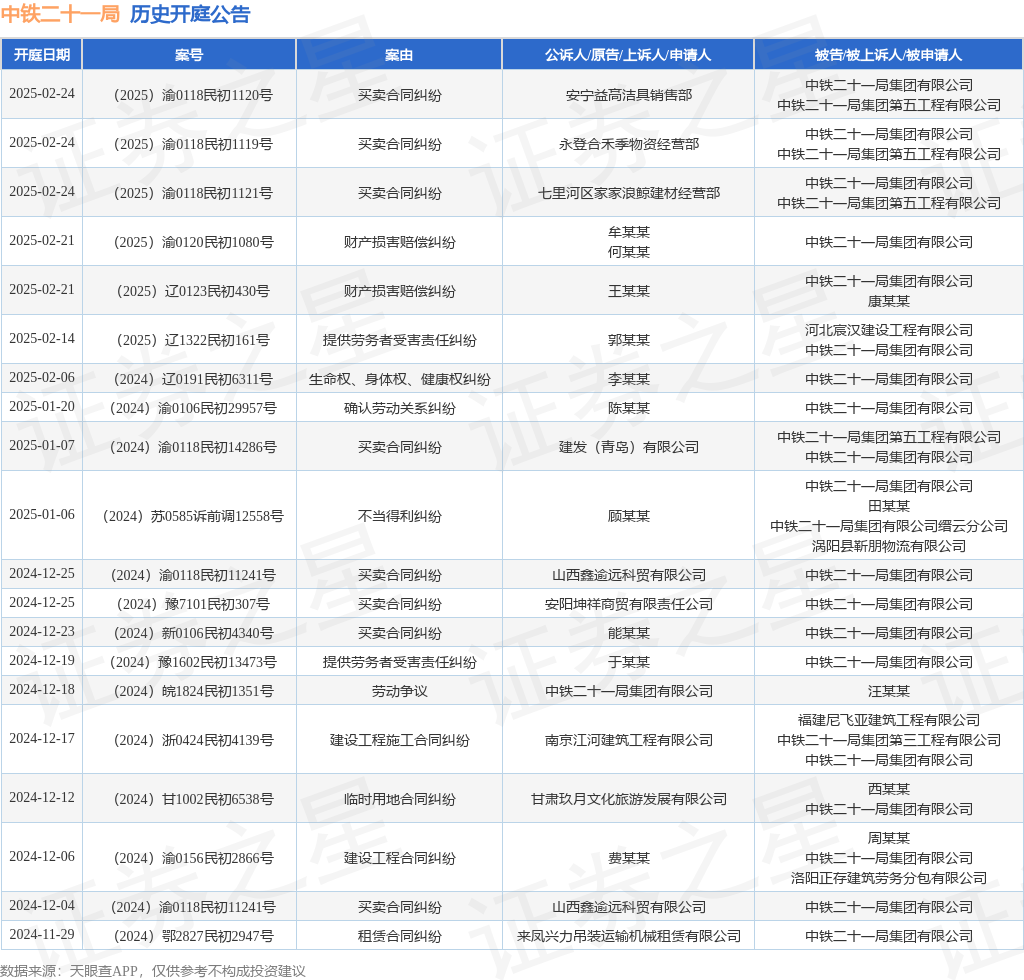The width and height of the screenshot is (1024, 980).
Task: Pick case number (2024)辽0191民初6311号
Action: click(193, 379)
